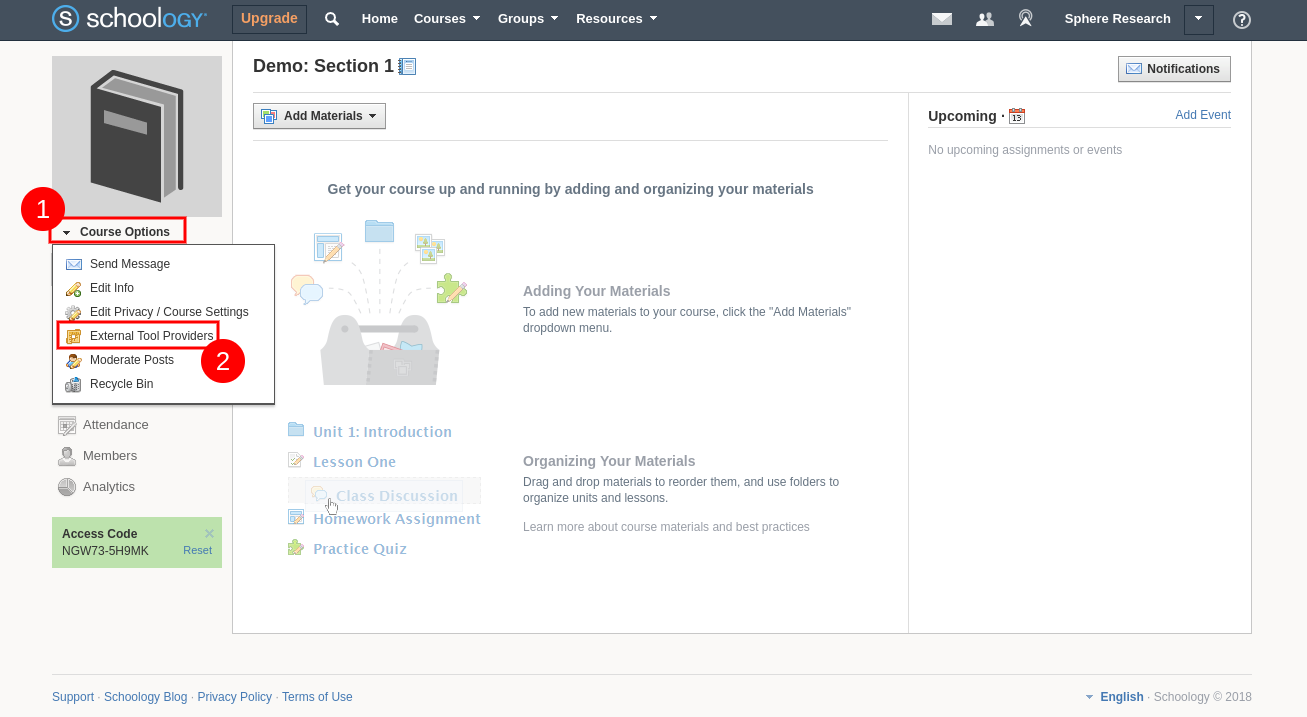
Task: Click the Practice Quiz text
Action: [360, 549]
